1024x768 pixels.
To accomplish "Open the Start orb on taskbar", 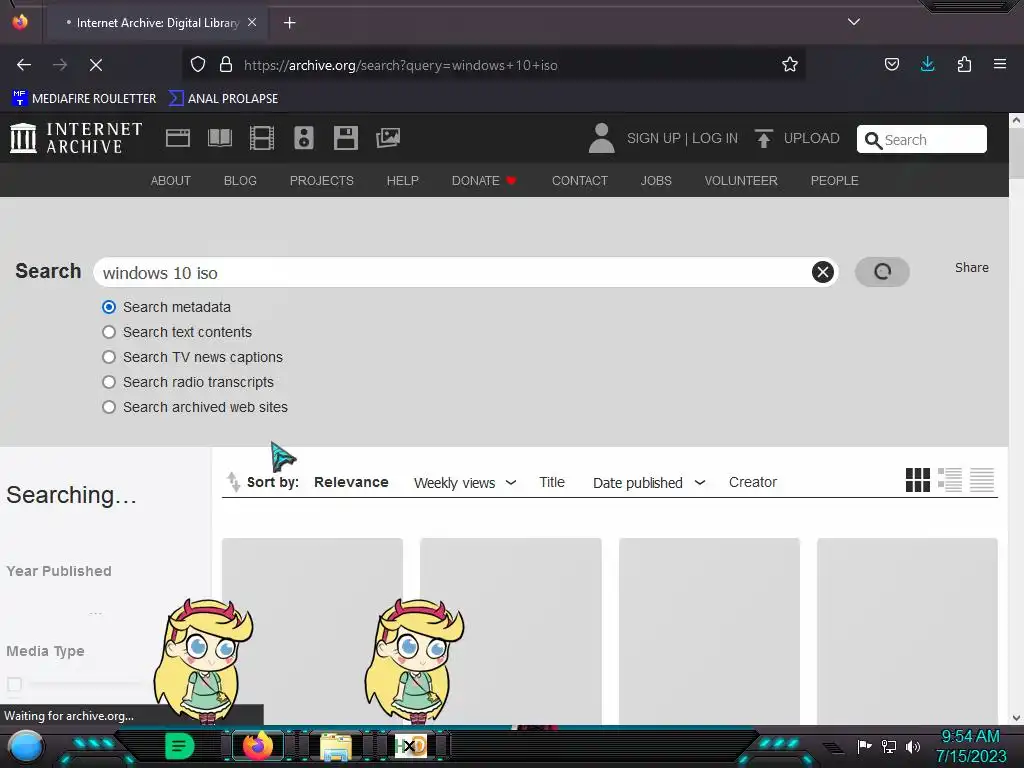I will pos(26,748).
